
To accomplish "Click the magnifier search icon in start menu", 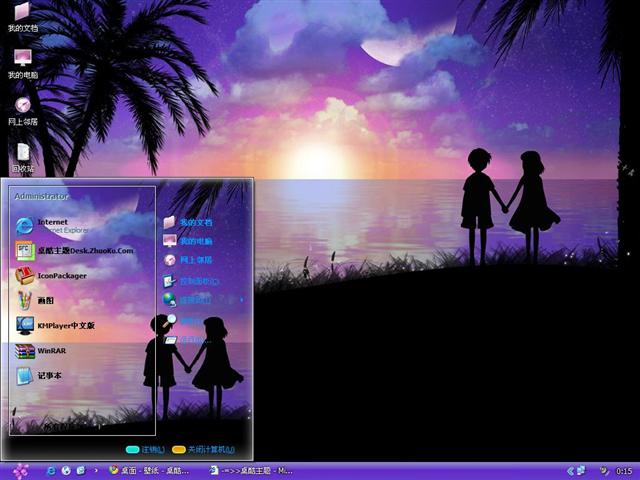I will [x=170, y=320].
